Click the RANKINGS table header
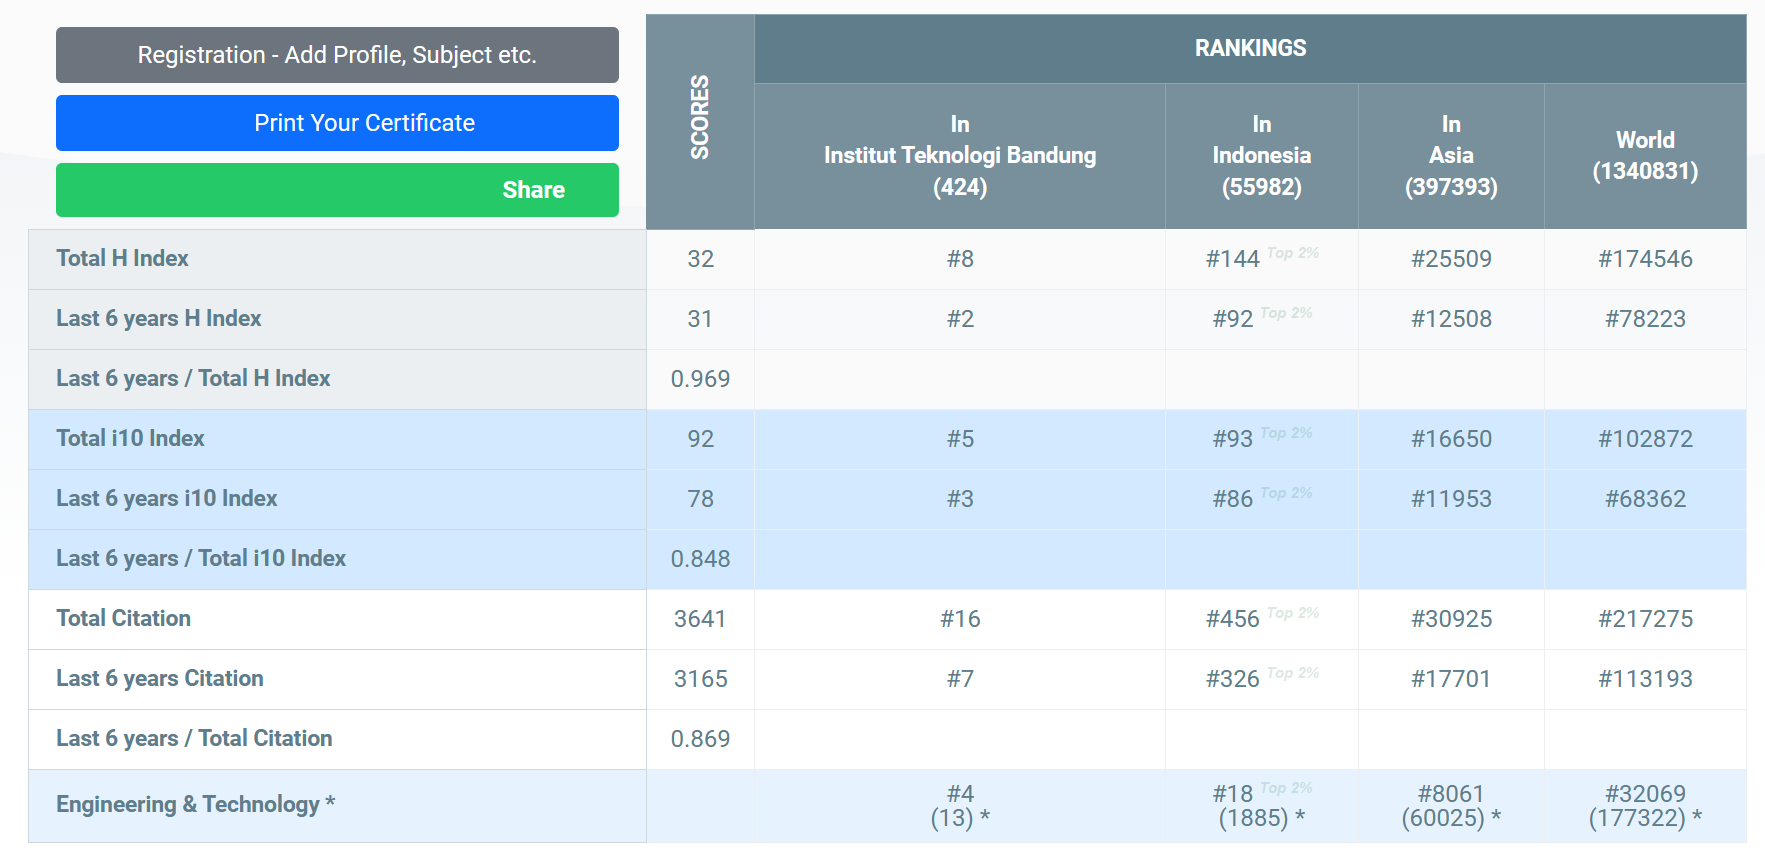Image resolution: width=1765 pixels, height=856 pixels. tap(1250, 48)
